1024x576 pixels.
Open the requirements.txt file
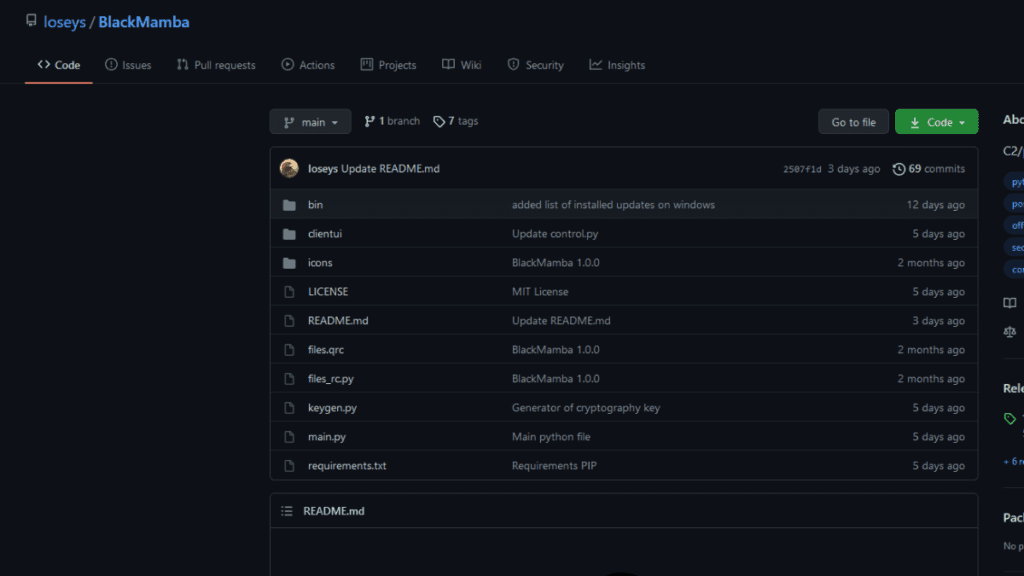(x=347, y=466)
